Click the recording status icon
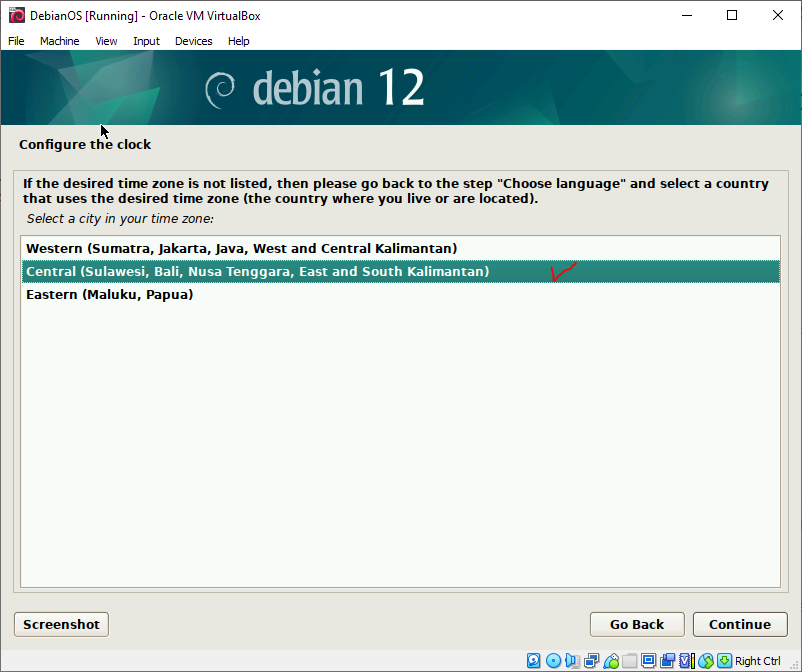 (x=667, y=661)
